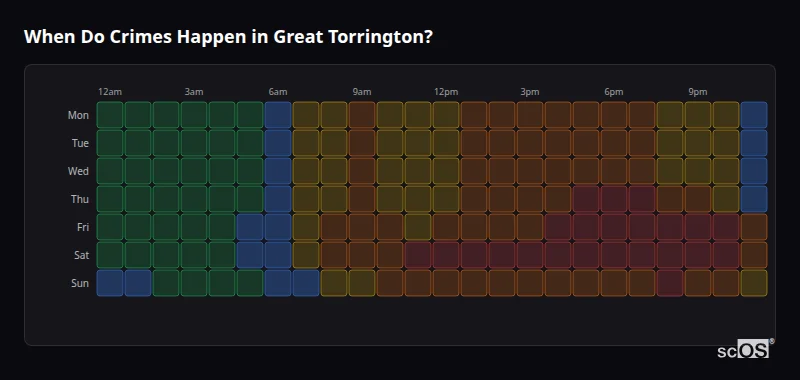
Task: Select the Sunday 7am blue cell
Action: point(306,283)
